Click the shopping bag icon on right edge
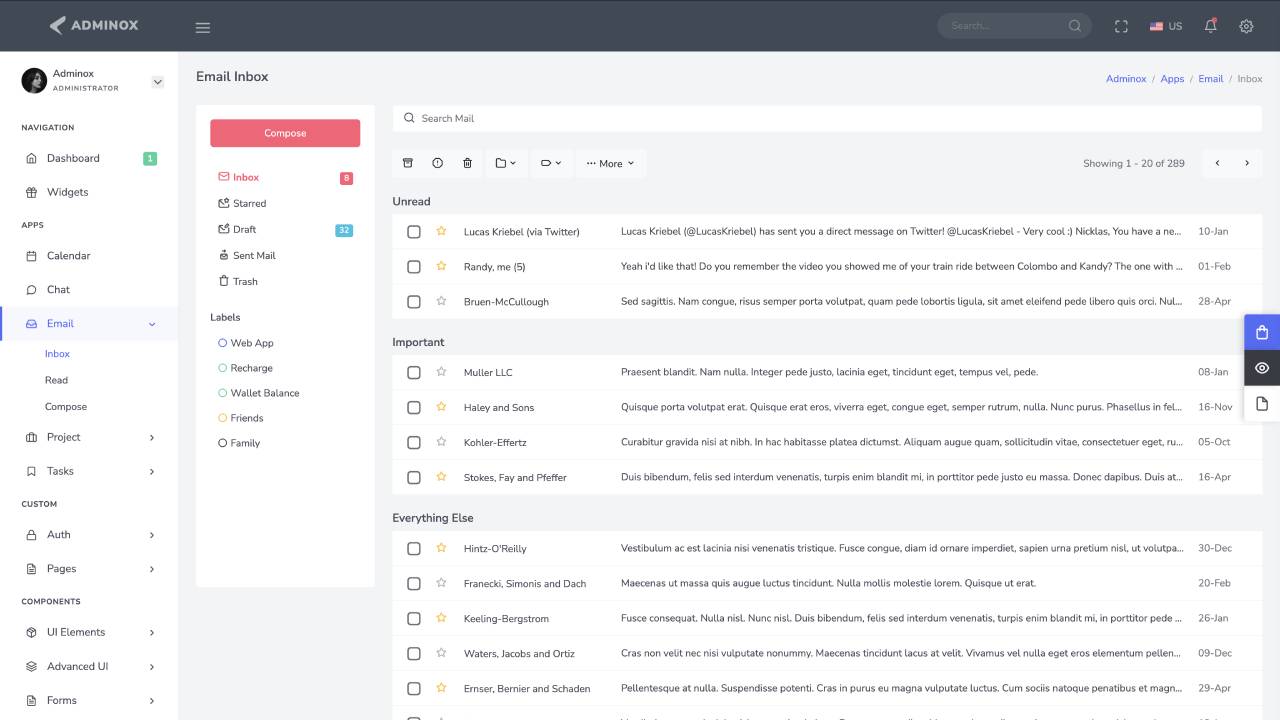 pyautogui.click(x=1262, y=333)
